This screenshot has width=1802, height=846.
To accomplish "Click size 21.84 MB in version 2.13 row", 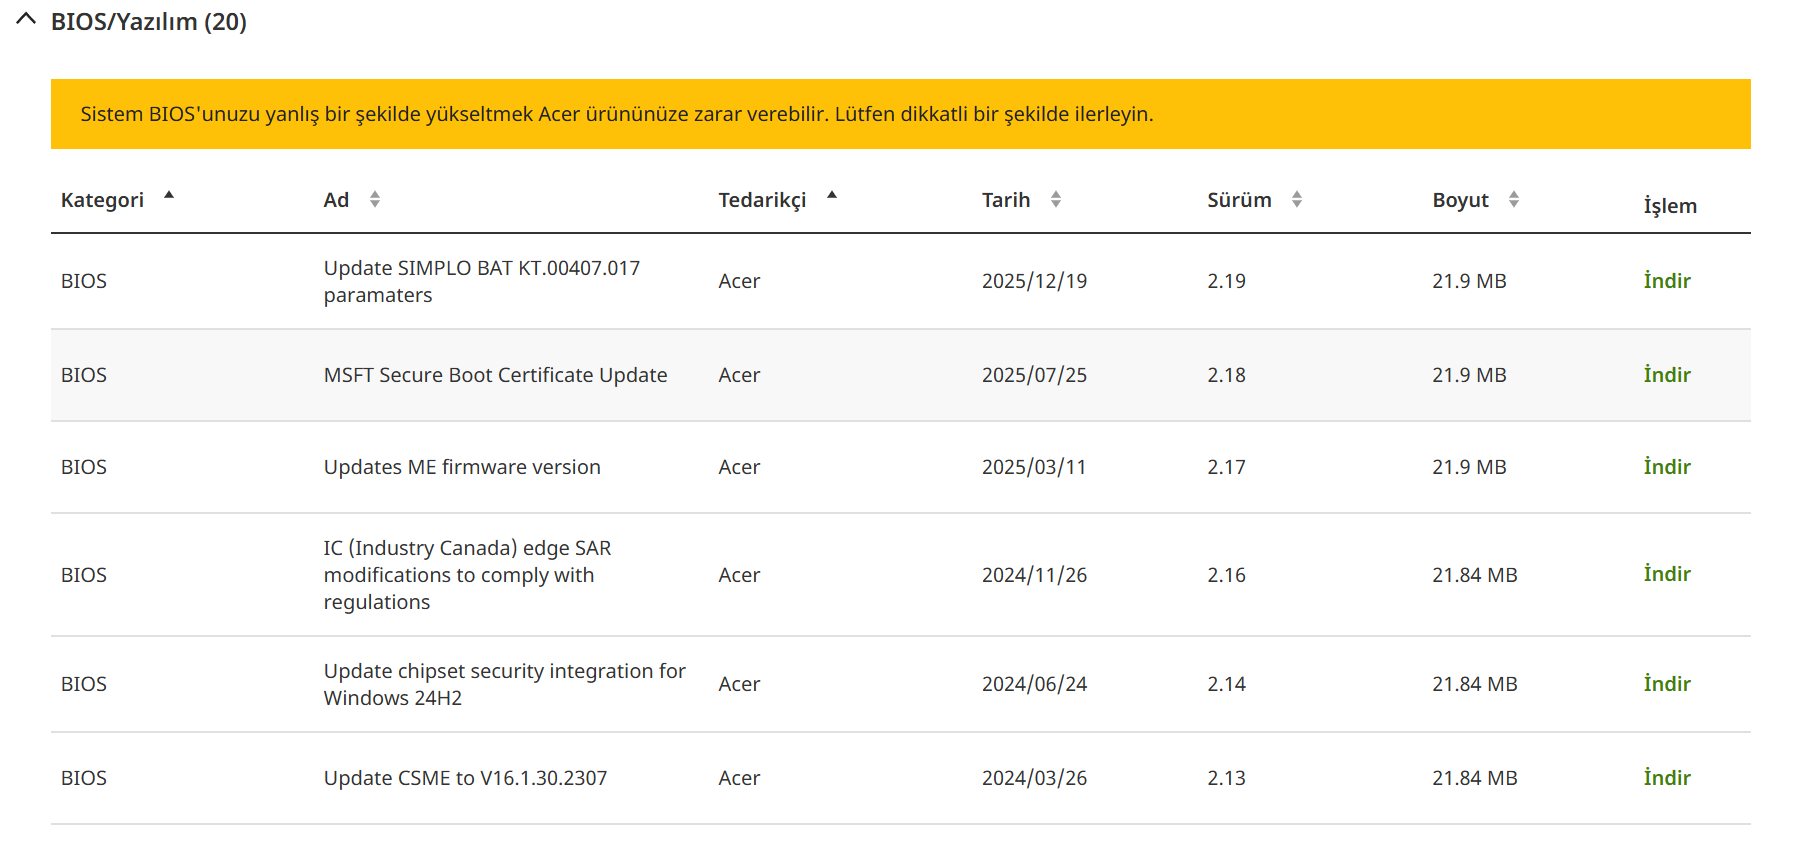I will click(1475, 778).
